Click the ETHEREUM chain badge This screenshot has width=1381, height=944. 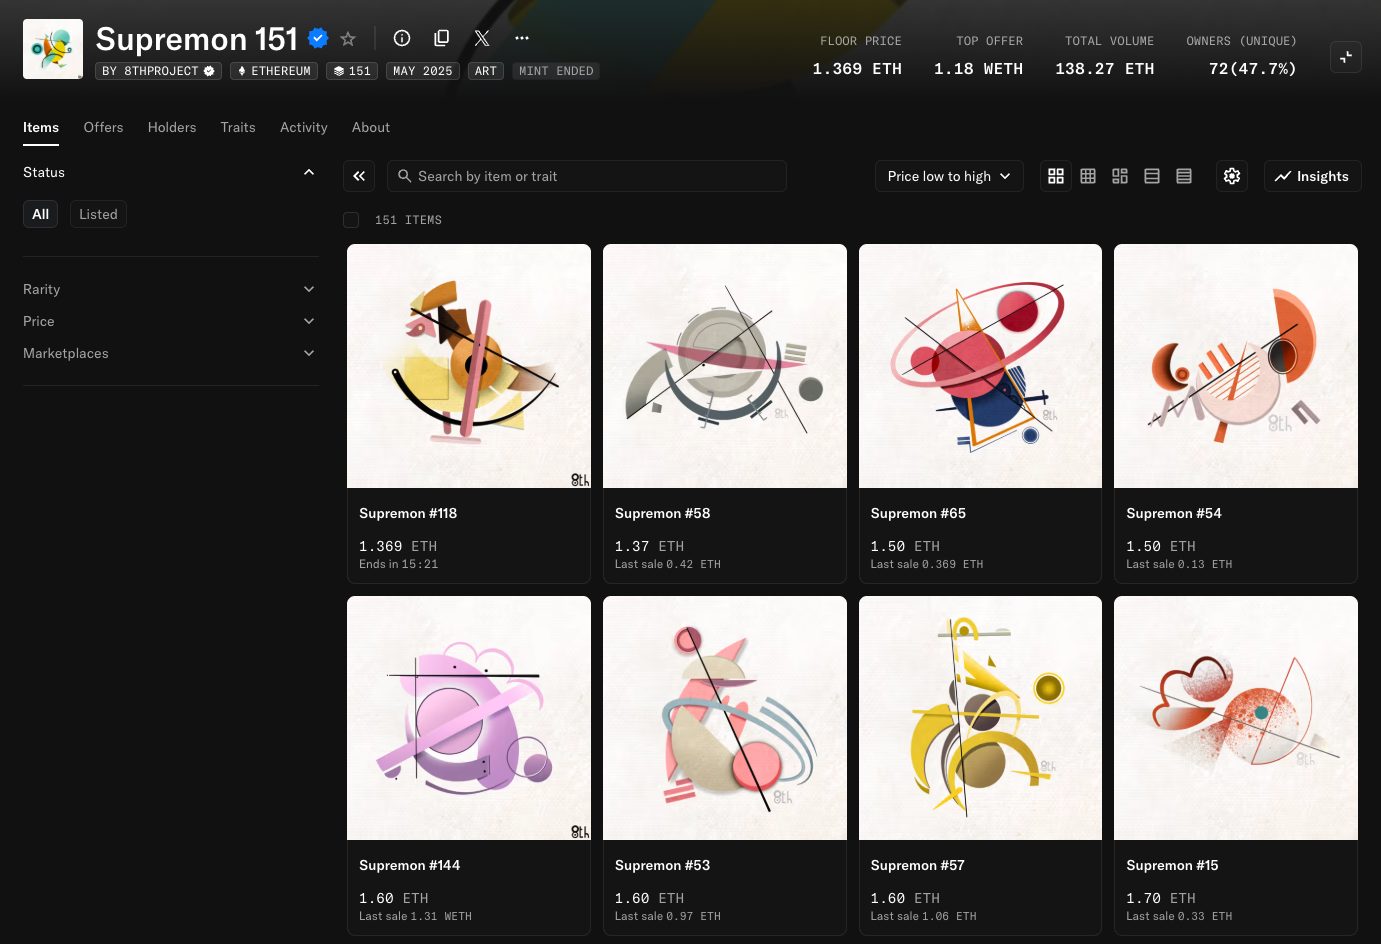pyautogui.click(x=274, y=71)
